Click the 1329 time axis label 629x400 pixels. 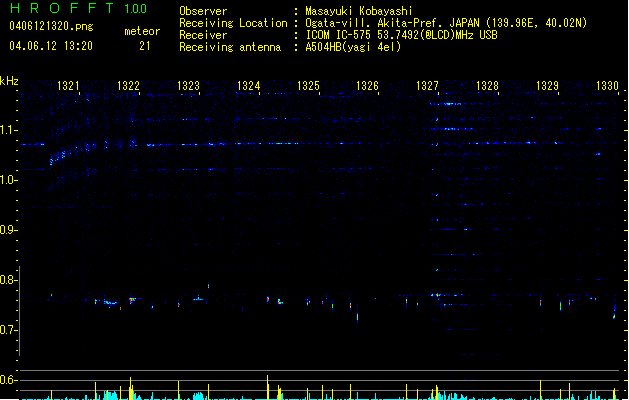click(547, 86)
